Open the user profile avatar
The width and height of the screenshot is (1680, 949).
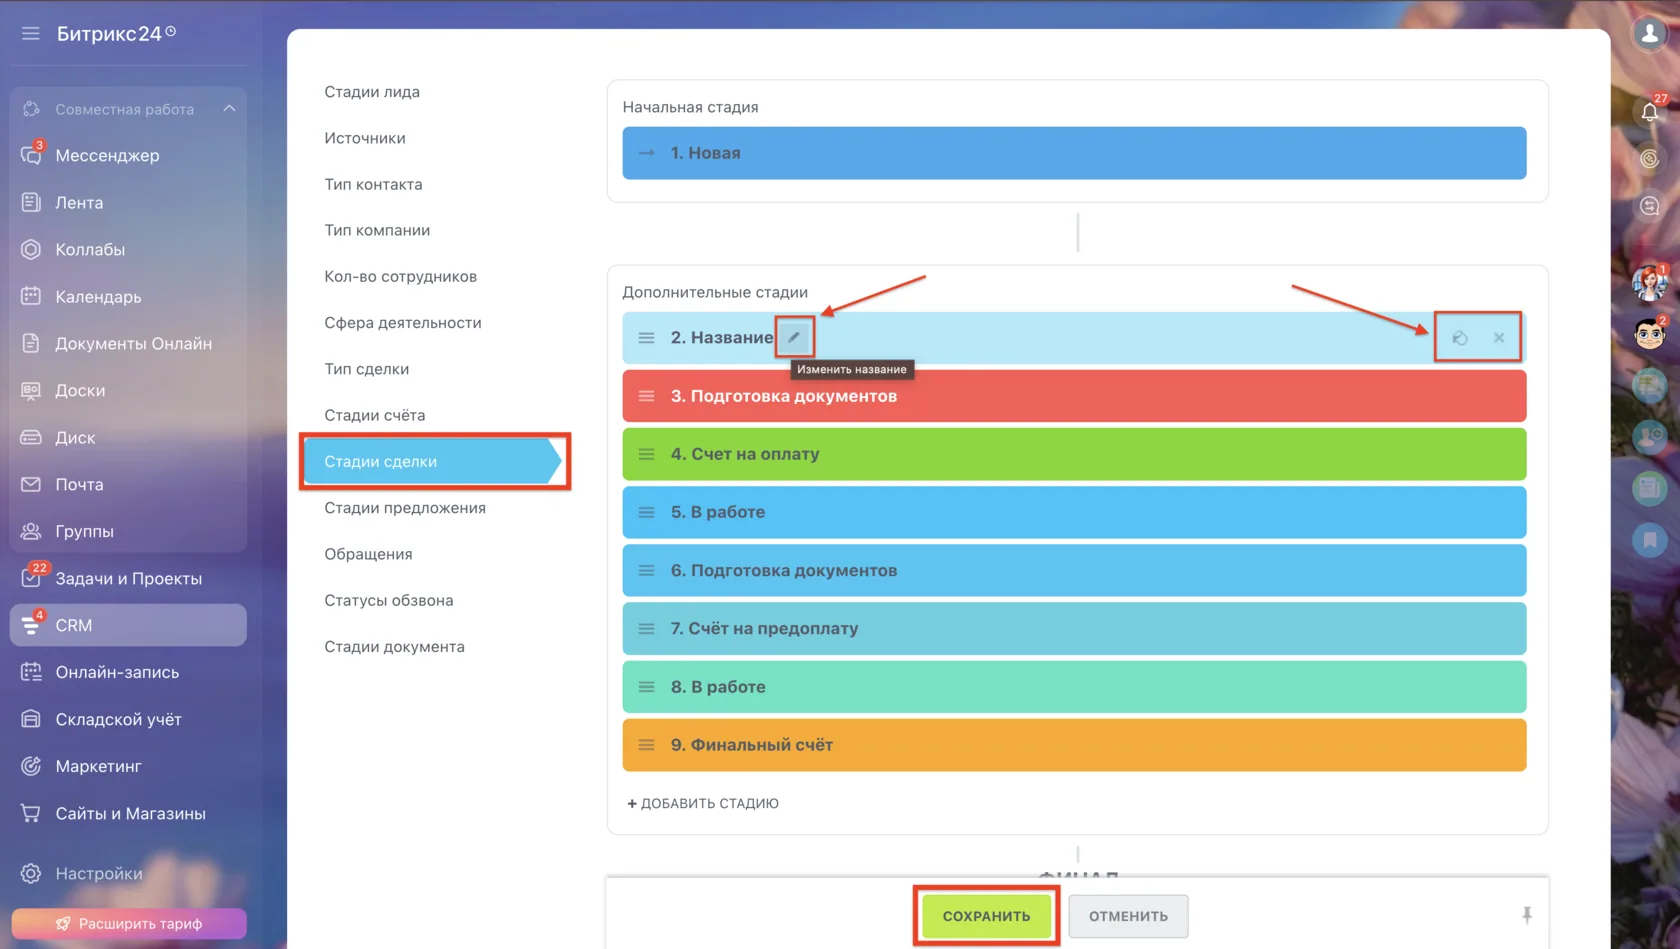1650,34
